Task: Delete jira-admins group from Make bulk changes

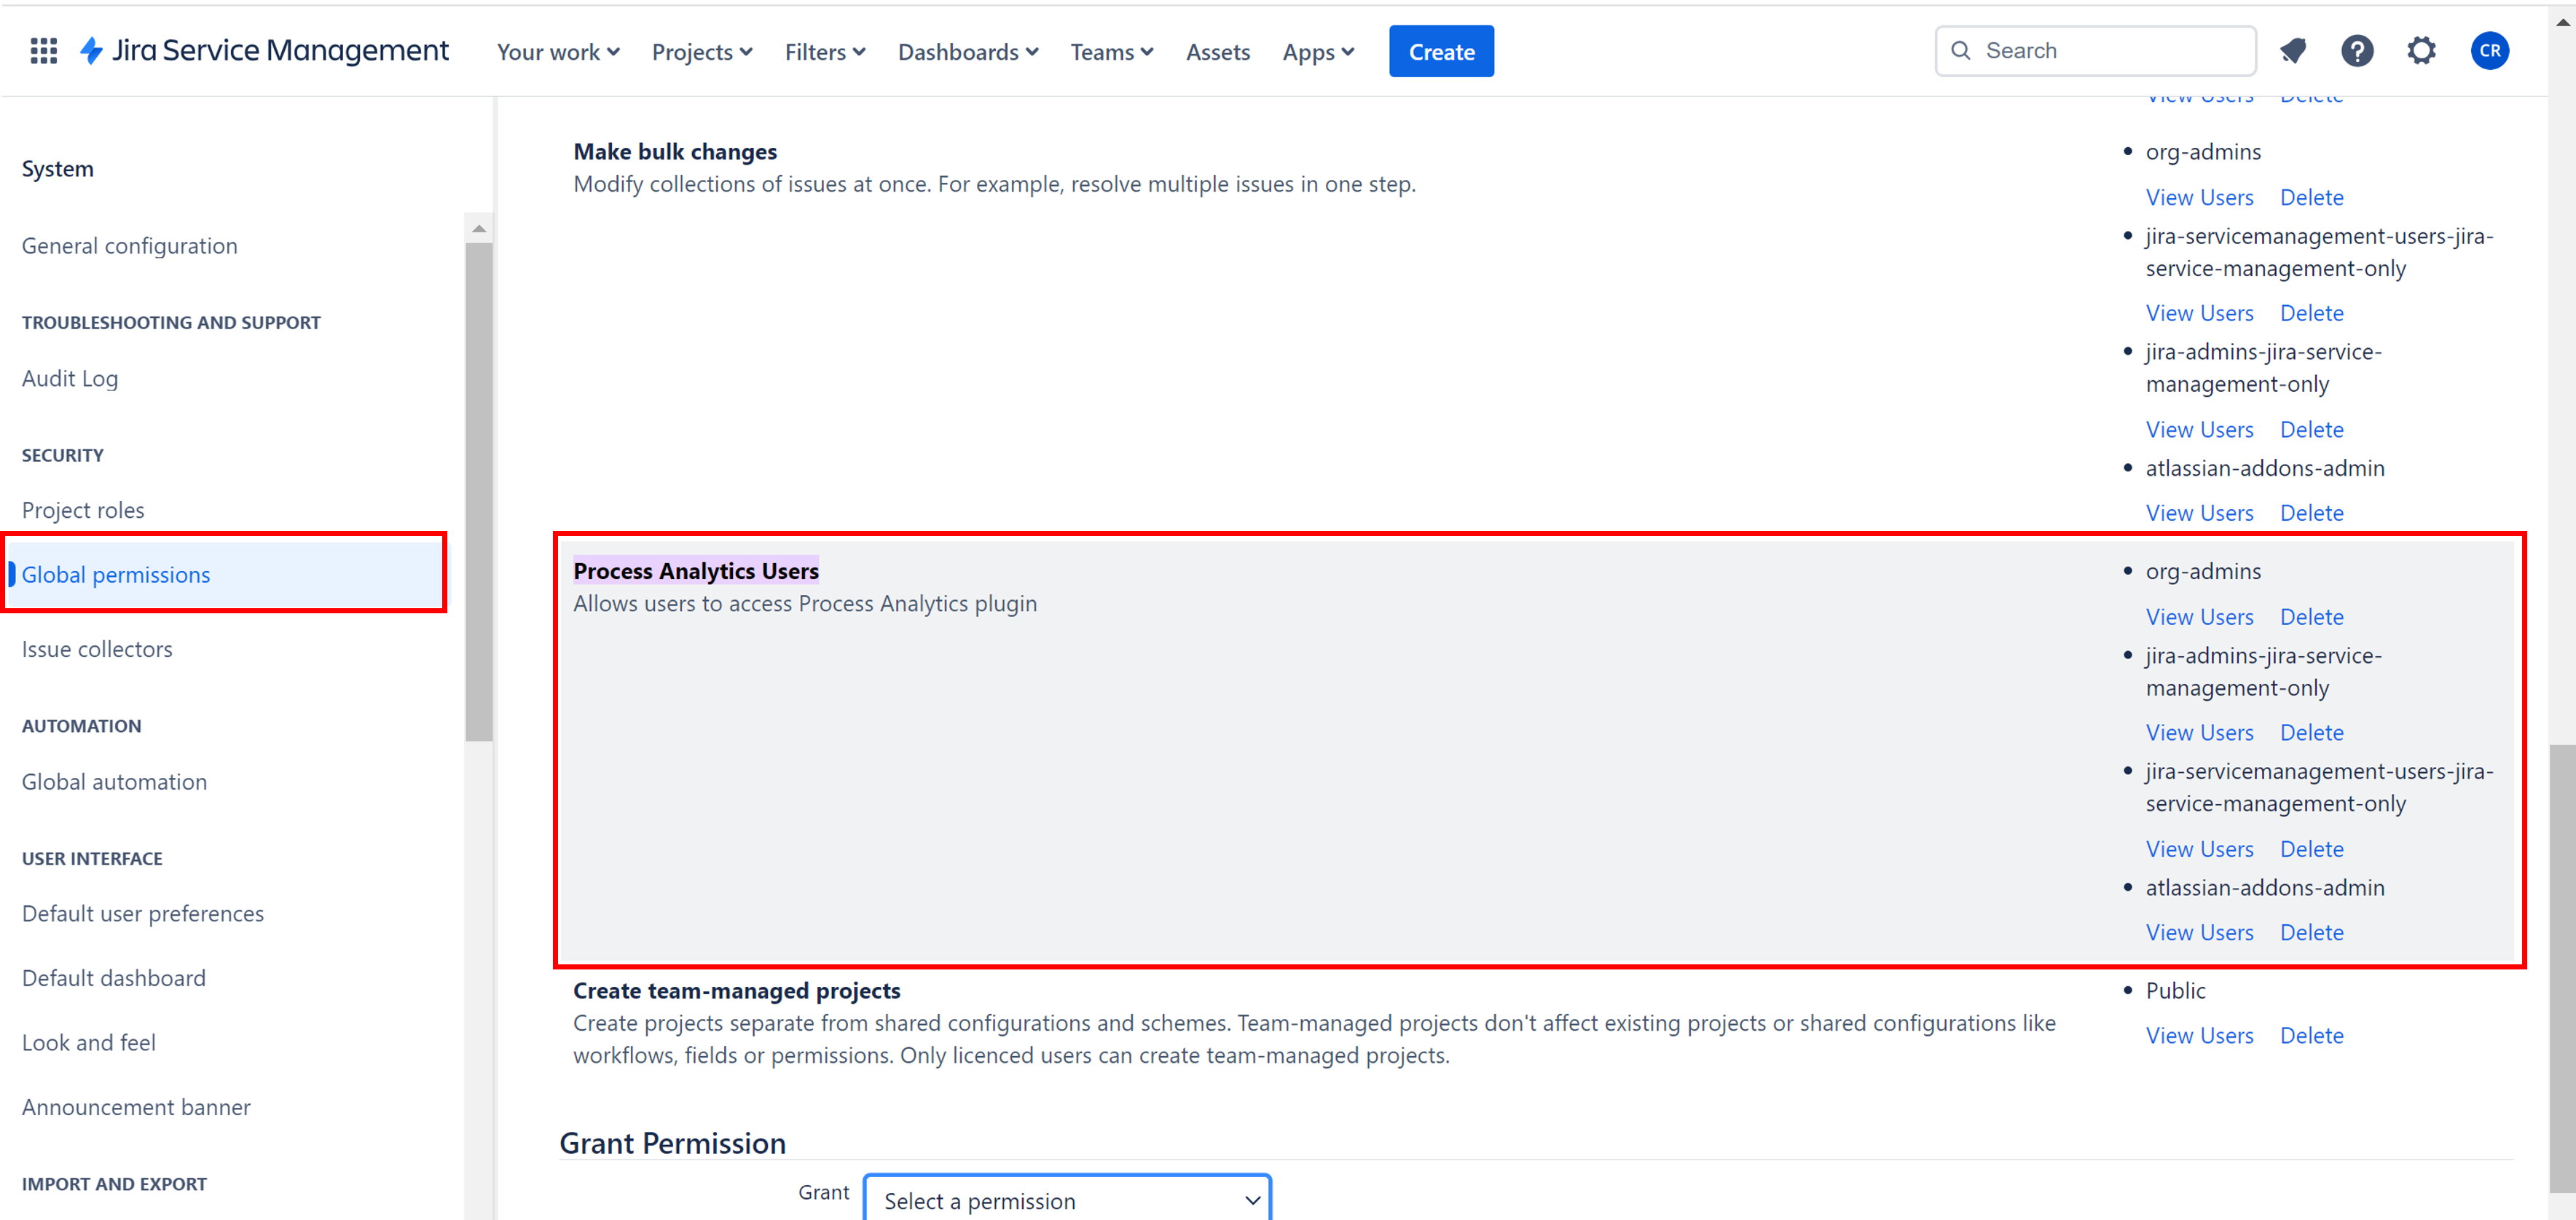Action: (x=2311, y=429)
